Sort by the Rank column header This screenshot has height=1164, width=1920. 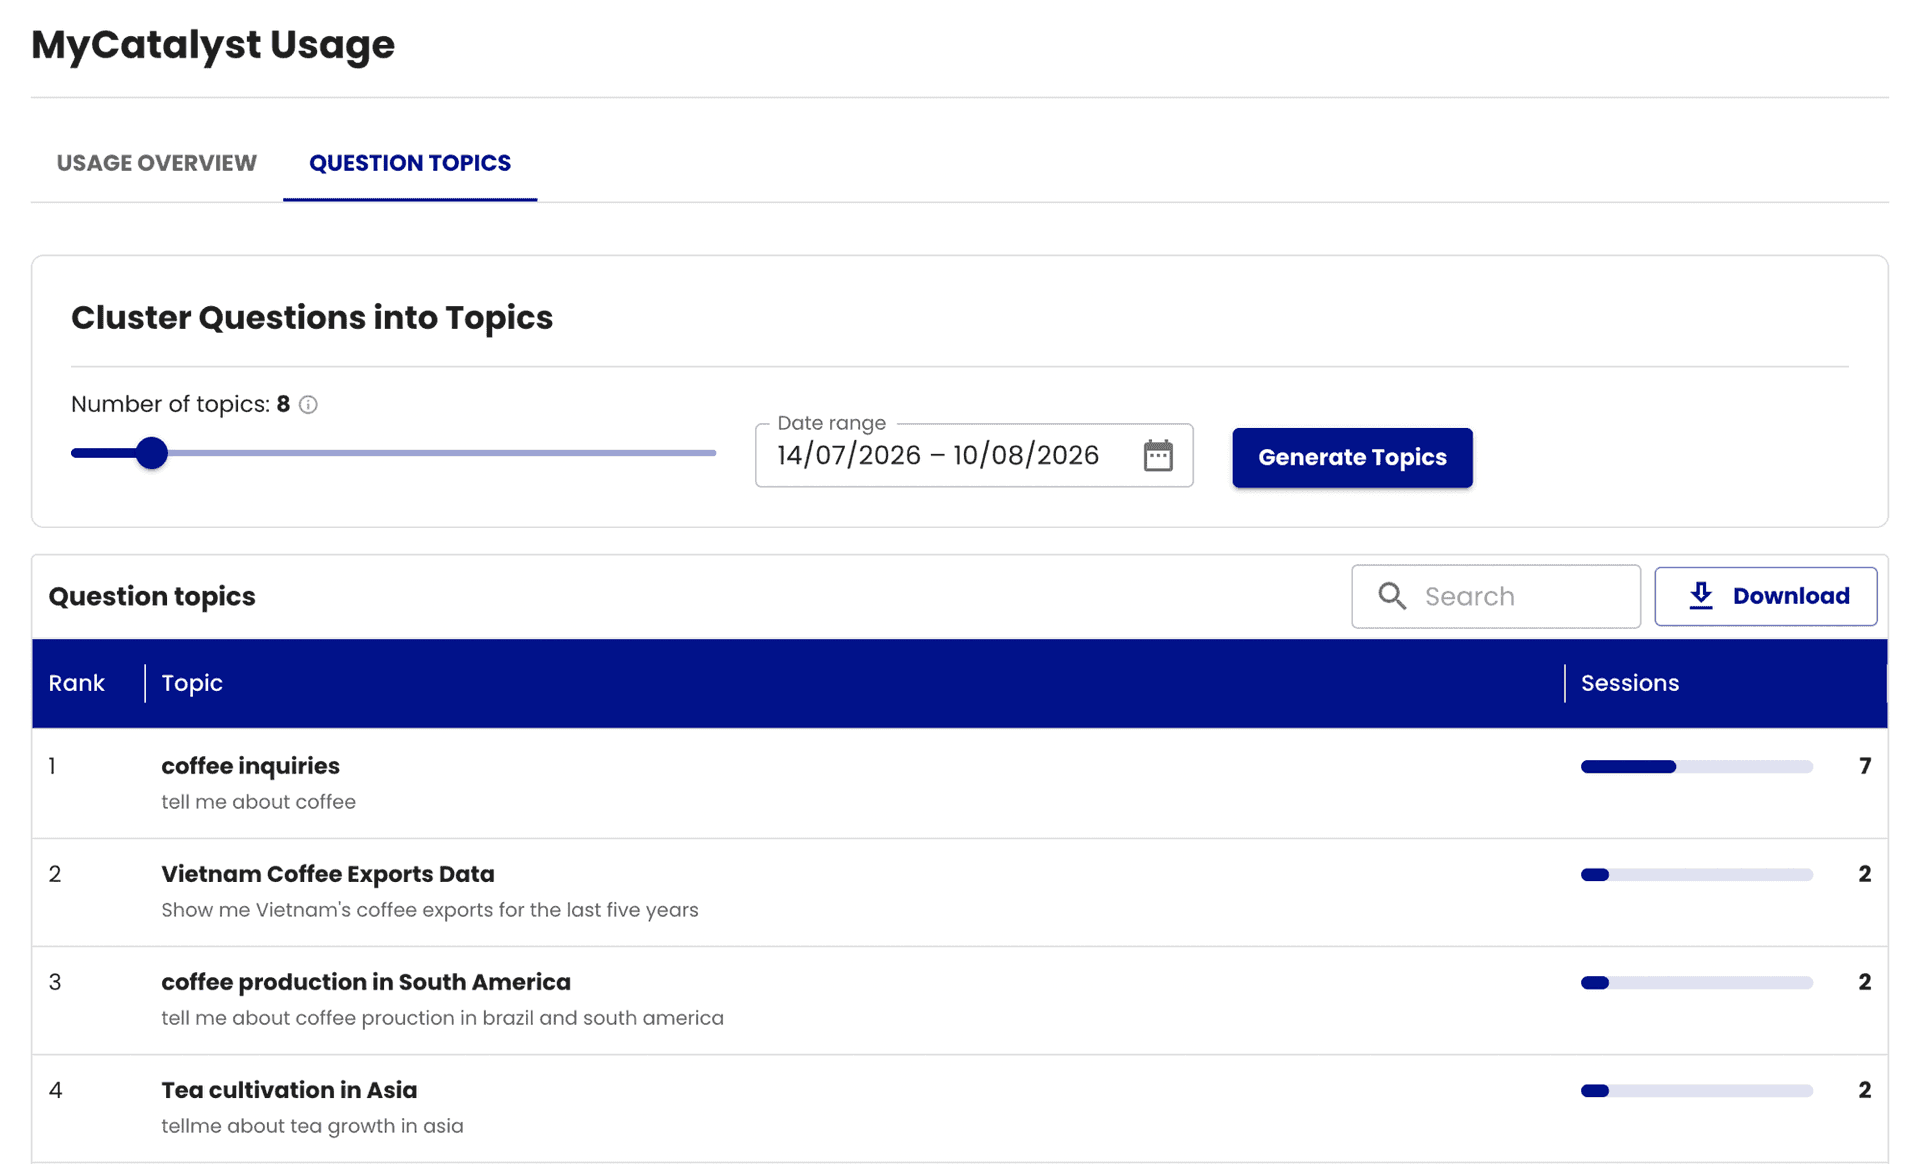point(76,683)
